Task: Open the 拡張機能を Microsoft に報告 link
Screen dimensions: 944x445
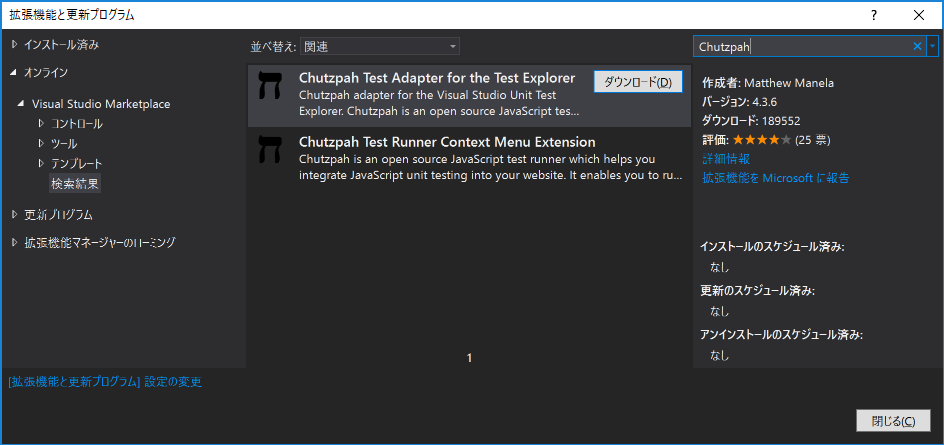Action: click(775, 178)
